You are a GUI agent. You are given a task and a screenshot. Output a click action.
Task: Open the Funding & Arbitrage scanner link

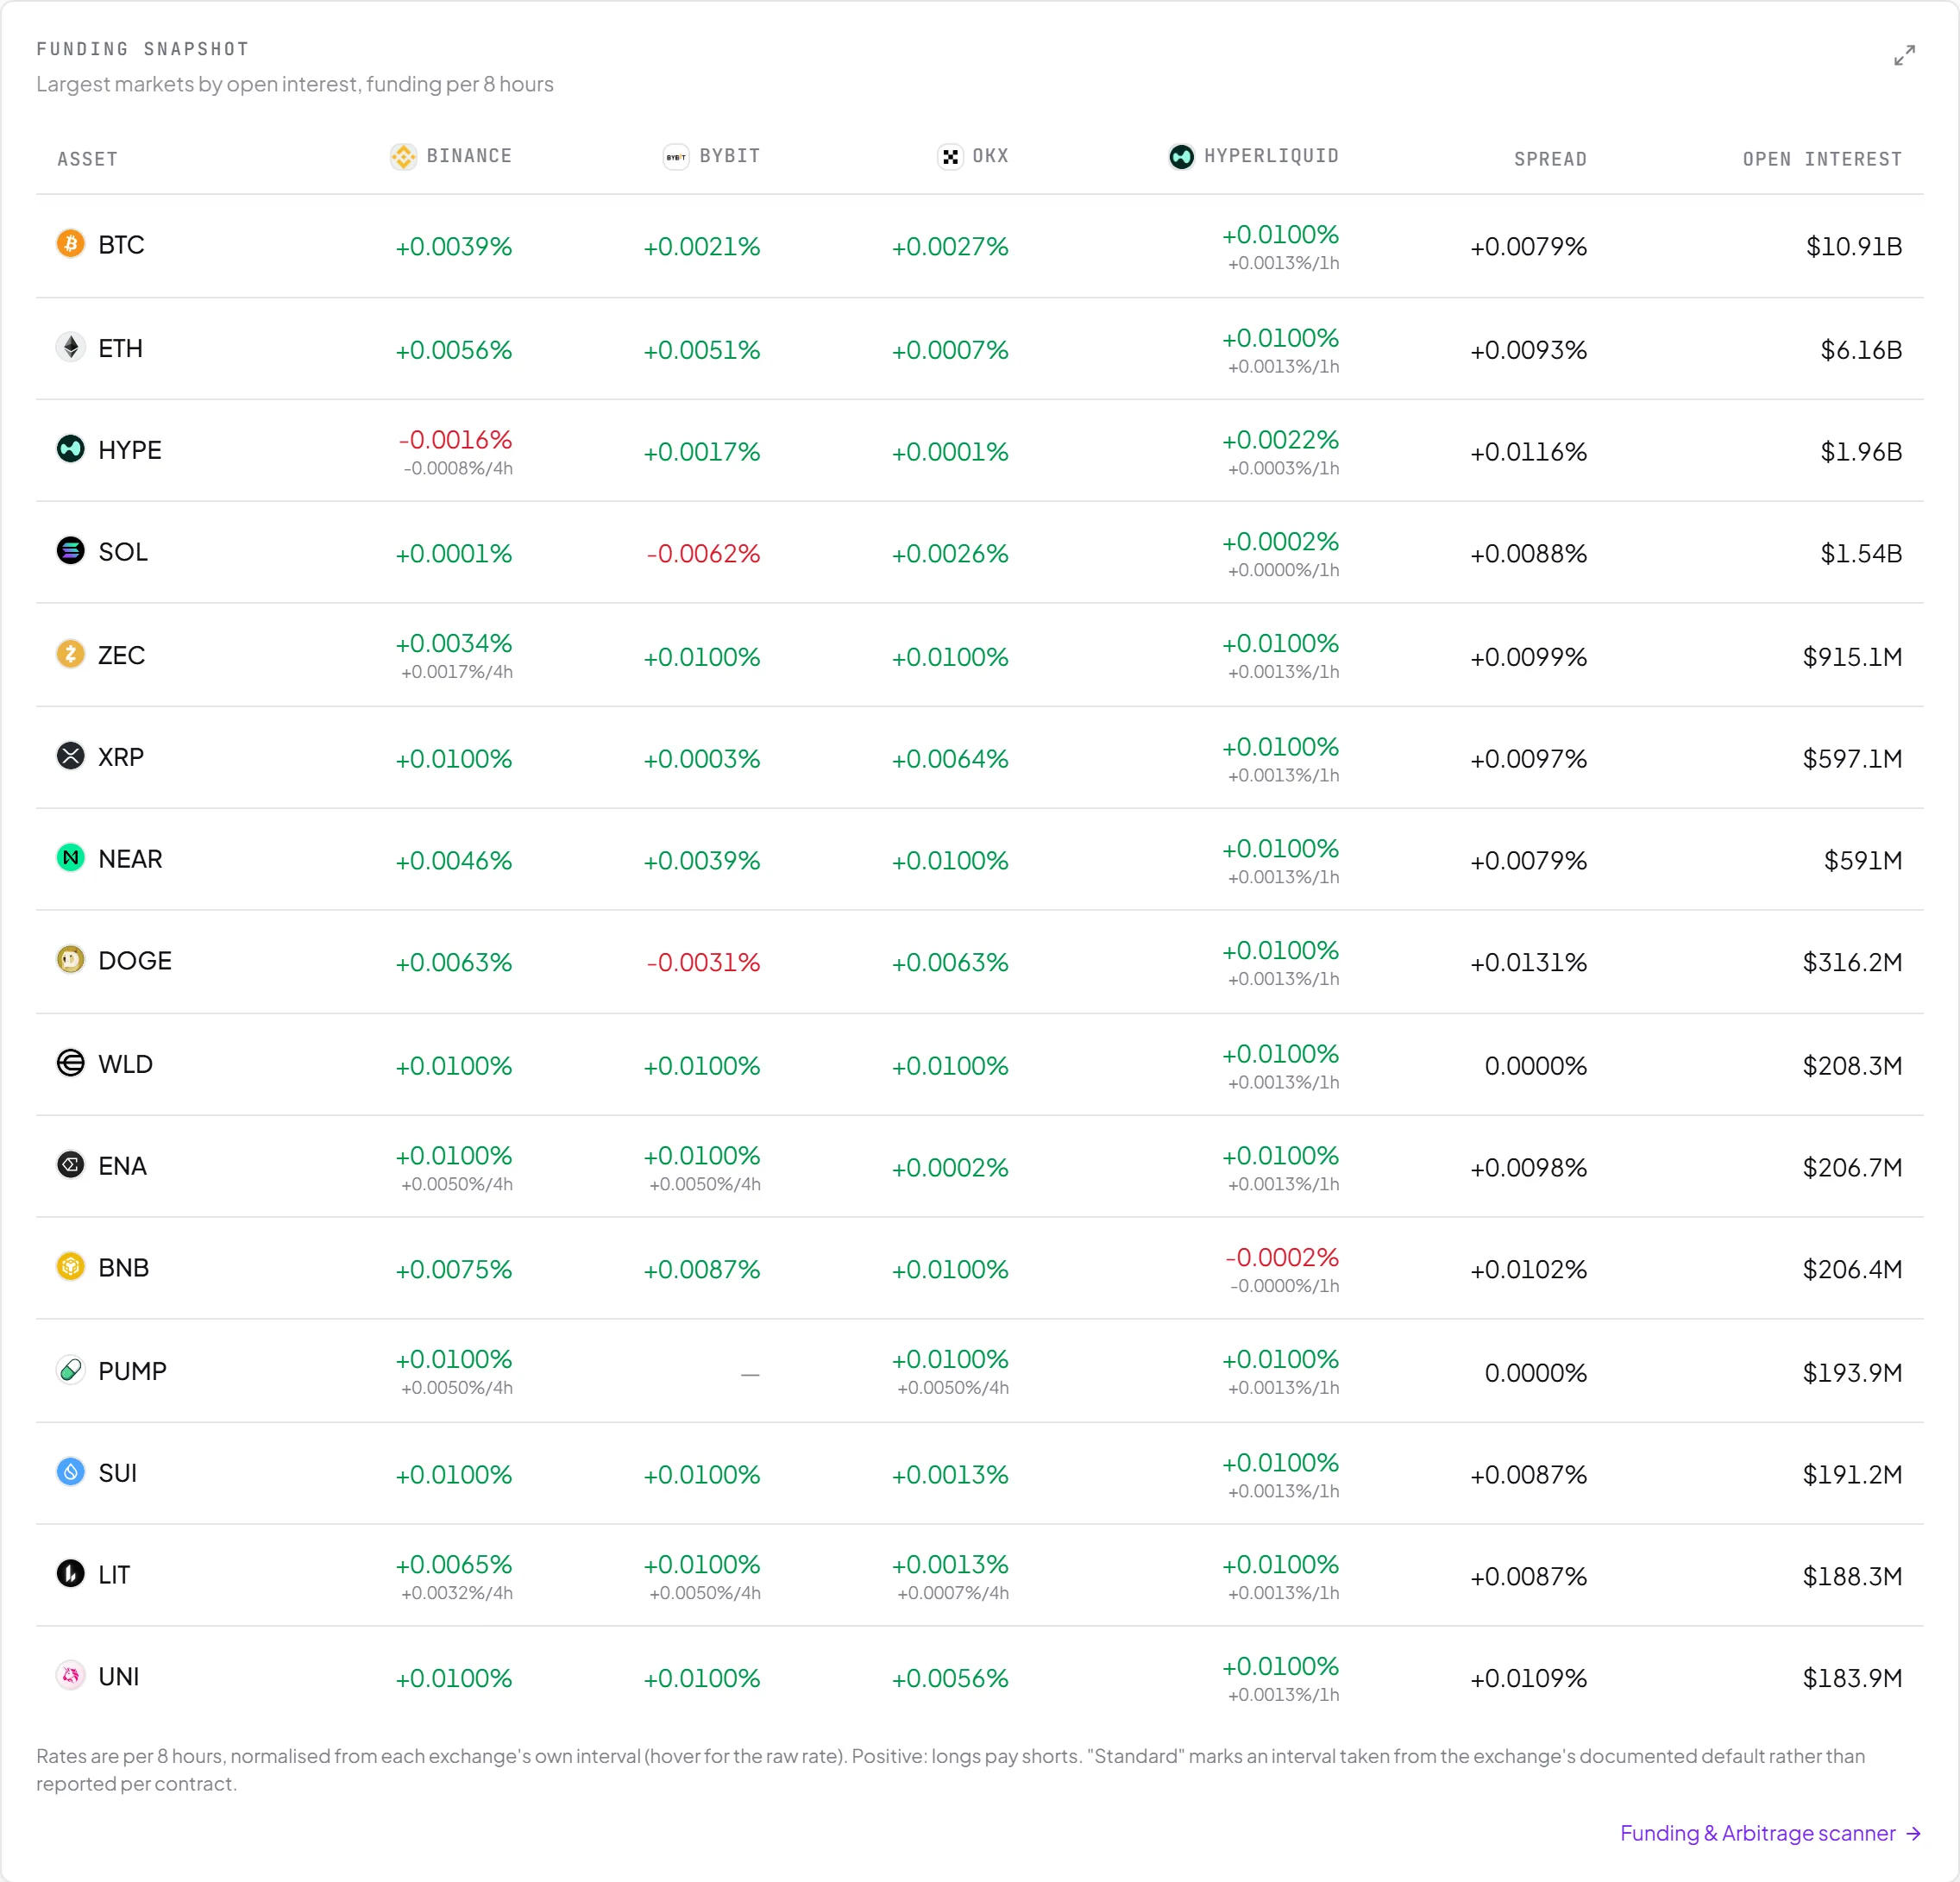[1771, 1833]
